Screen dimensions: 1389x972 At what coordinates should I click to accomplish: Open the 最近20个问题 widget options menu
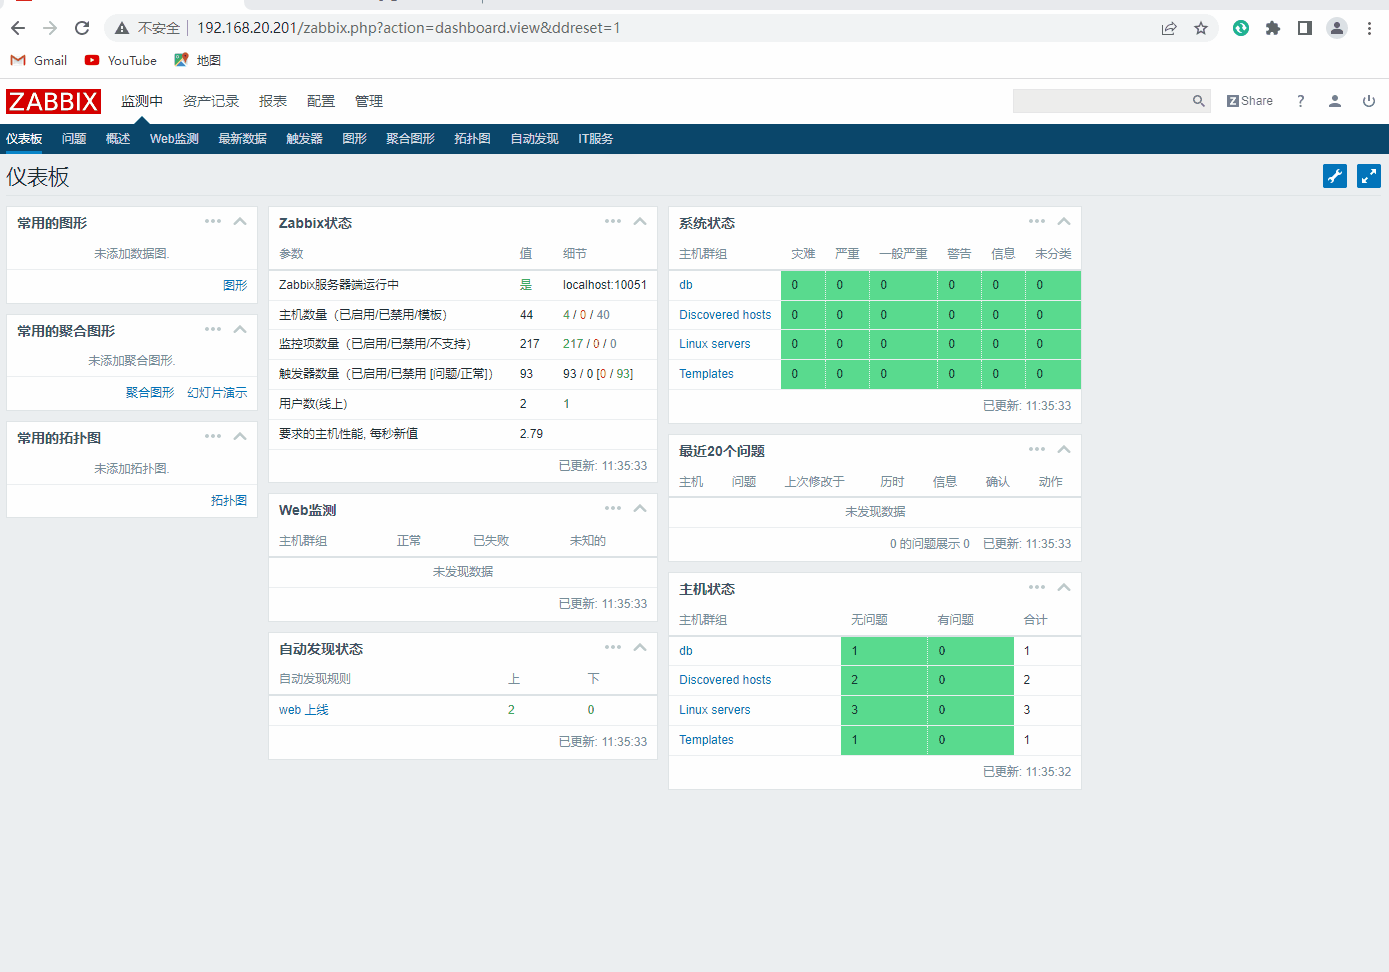coord(1037,450)
